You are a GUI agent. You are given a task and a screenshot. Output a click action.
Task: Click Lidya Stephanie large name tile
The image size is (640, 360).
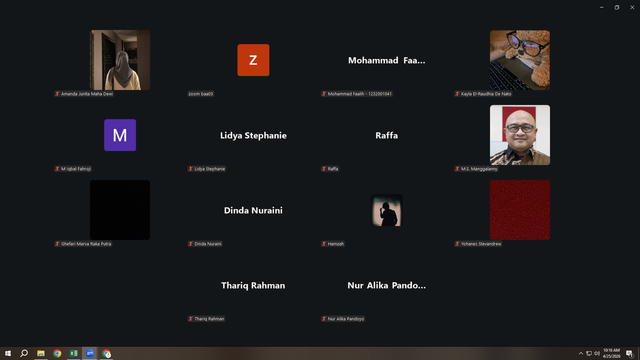click(253, 136)
